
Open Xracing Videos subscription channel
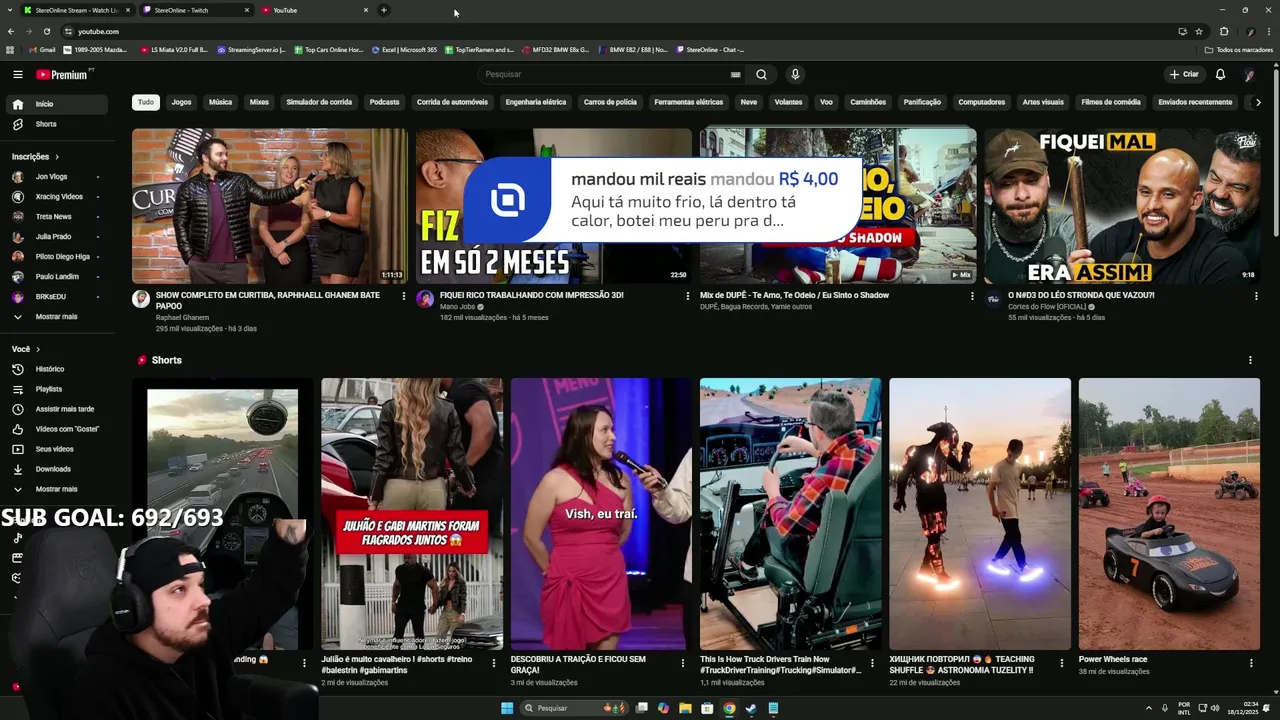(x=57, y=197)
